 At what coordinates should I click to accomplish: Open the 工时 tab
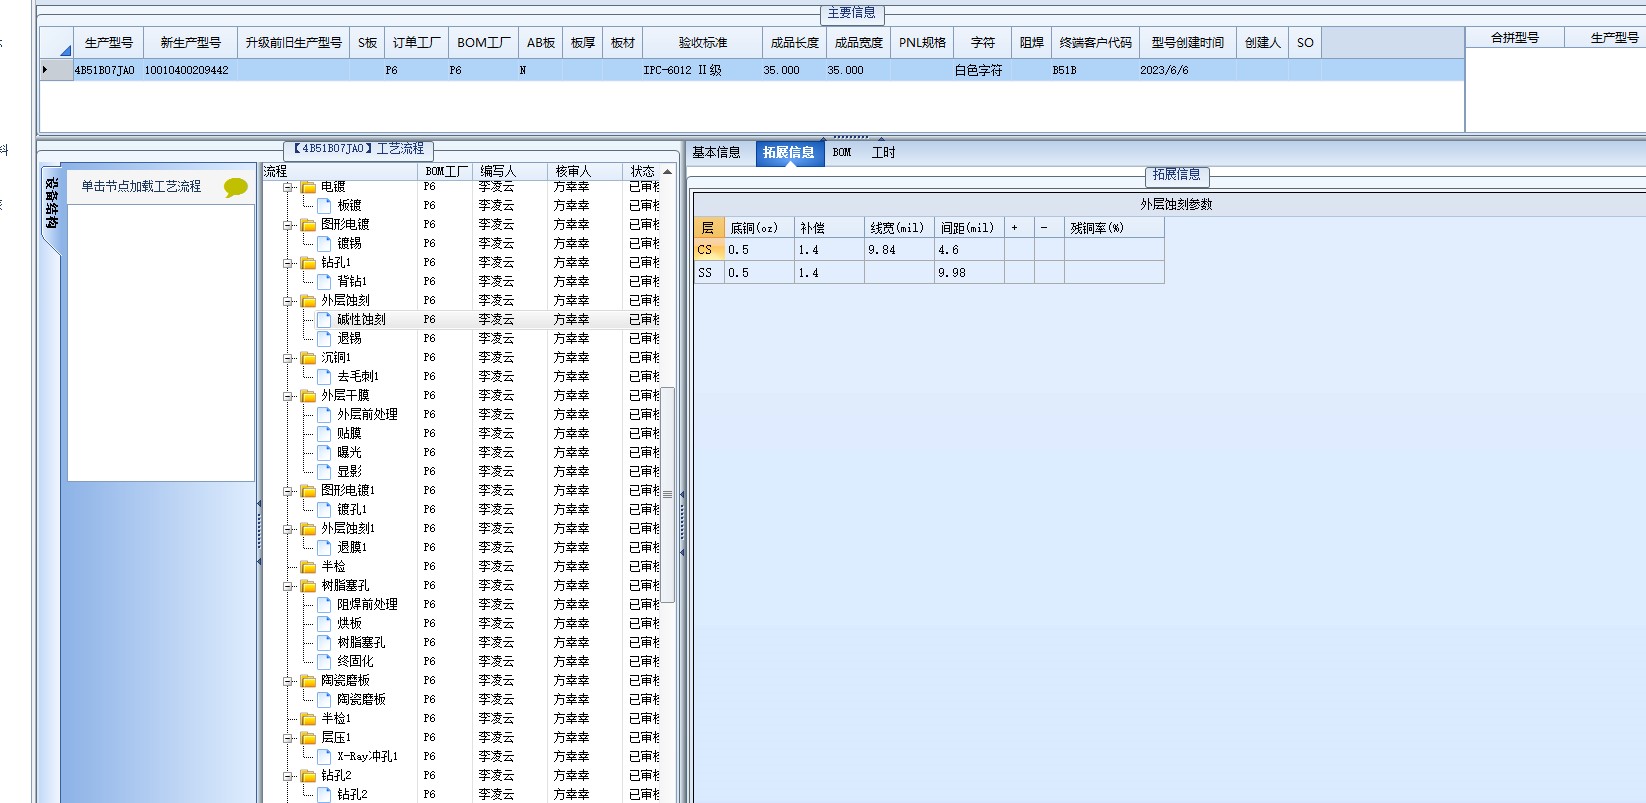coord(884,153)
